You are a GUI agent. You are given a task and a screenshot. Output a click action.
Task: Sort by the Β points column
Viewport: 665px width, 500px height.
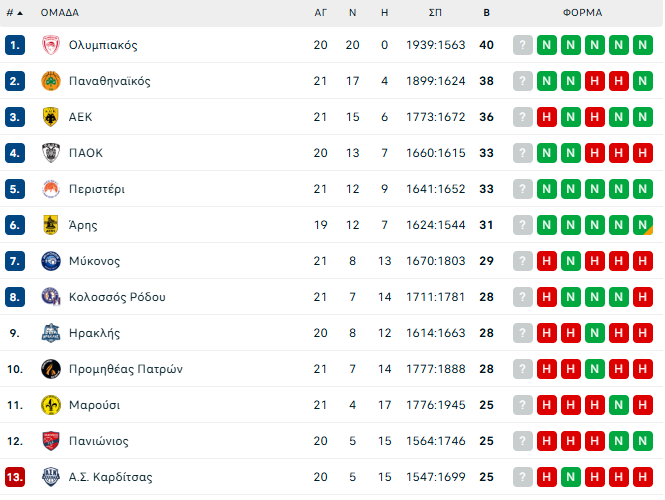(486, 13)
